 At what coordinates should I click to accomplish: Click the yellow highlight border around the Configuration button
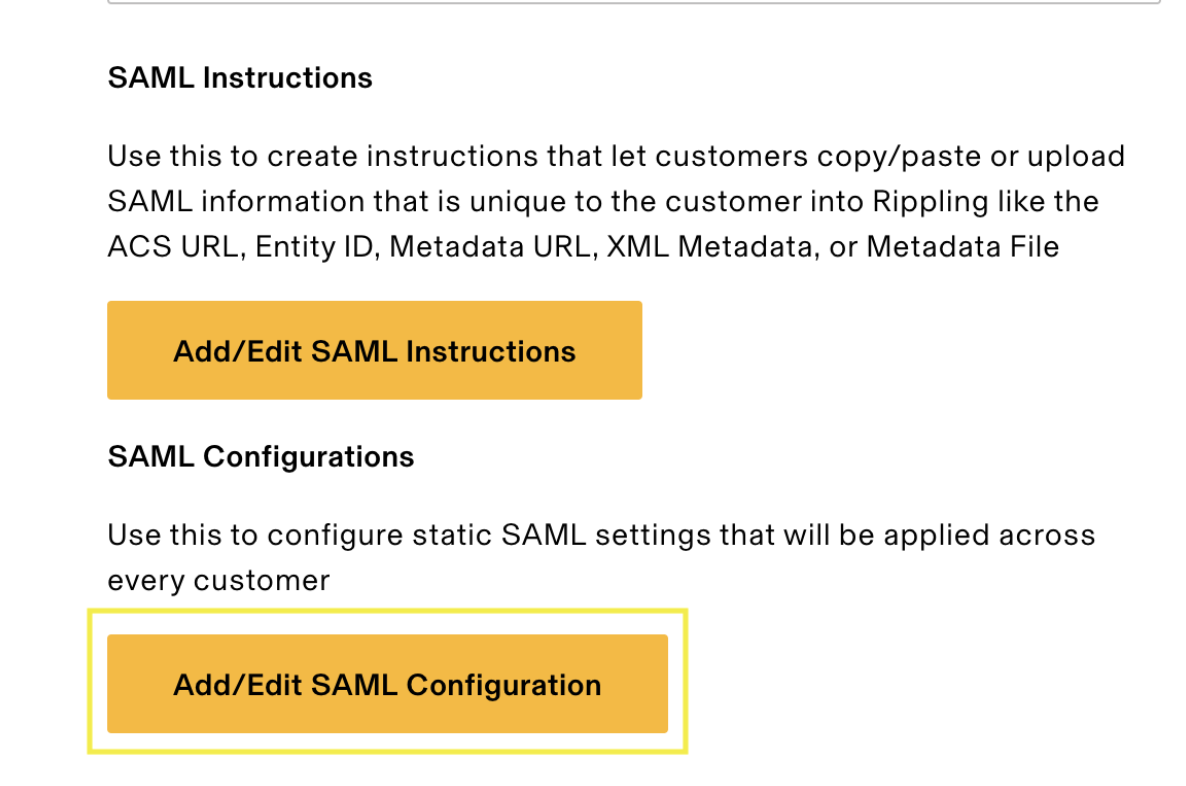pos(387,609)
